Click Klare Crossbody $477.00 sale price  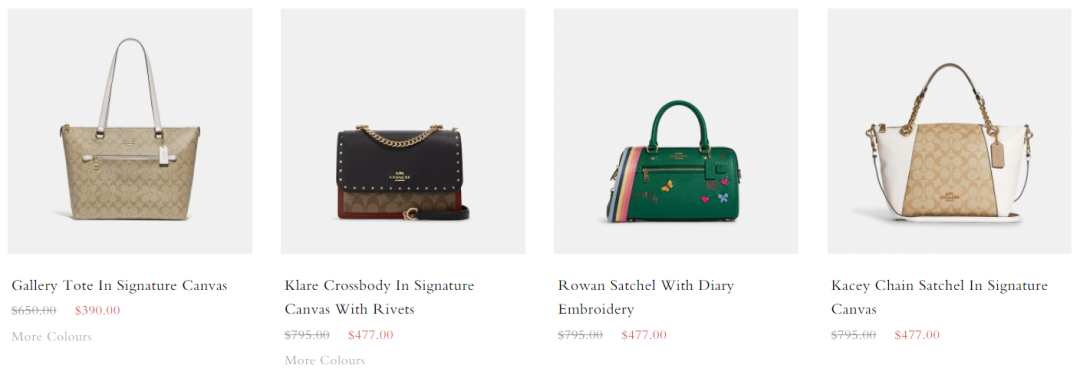(x=371, y=335)
